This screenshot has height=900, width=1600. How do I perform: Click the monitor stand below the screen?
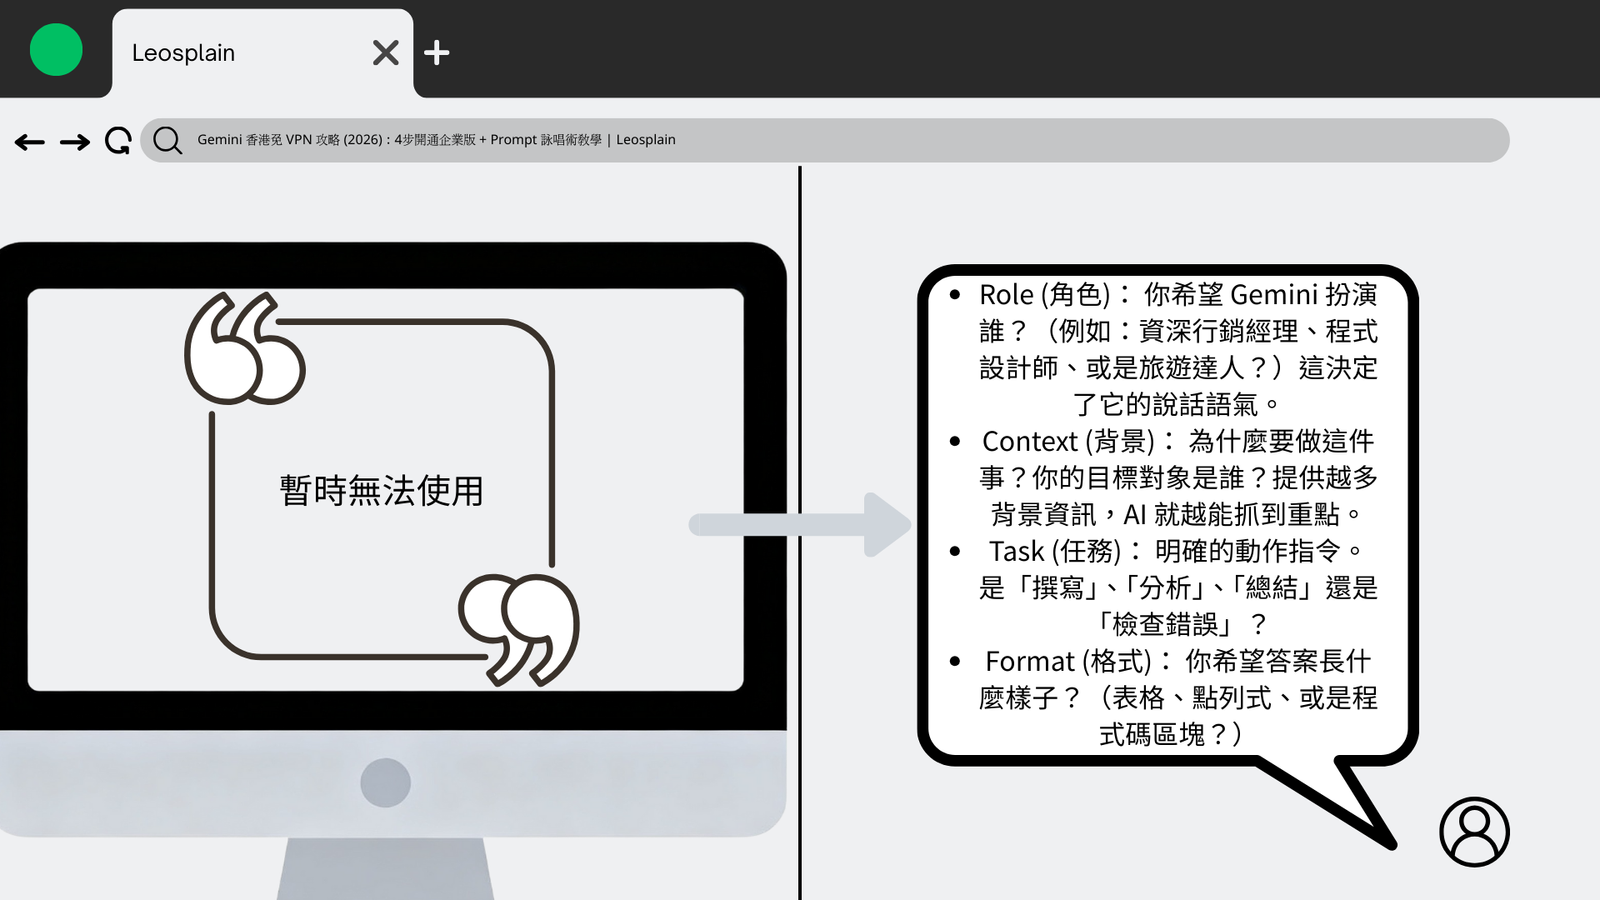(x=385, y=868)
